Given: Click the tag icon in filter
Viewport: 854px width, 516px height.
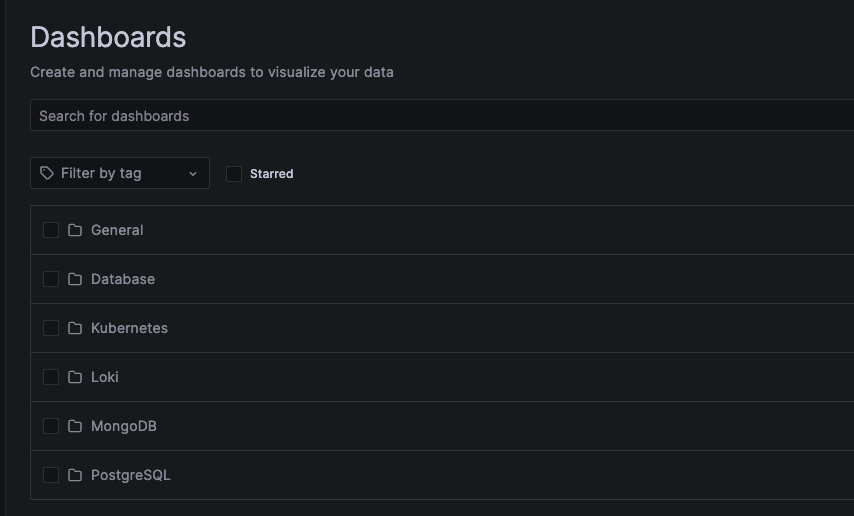Looking at the screenshot, I should pyautogui.click(x=47, y=173).
